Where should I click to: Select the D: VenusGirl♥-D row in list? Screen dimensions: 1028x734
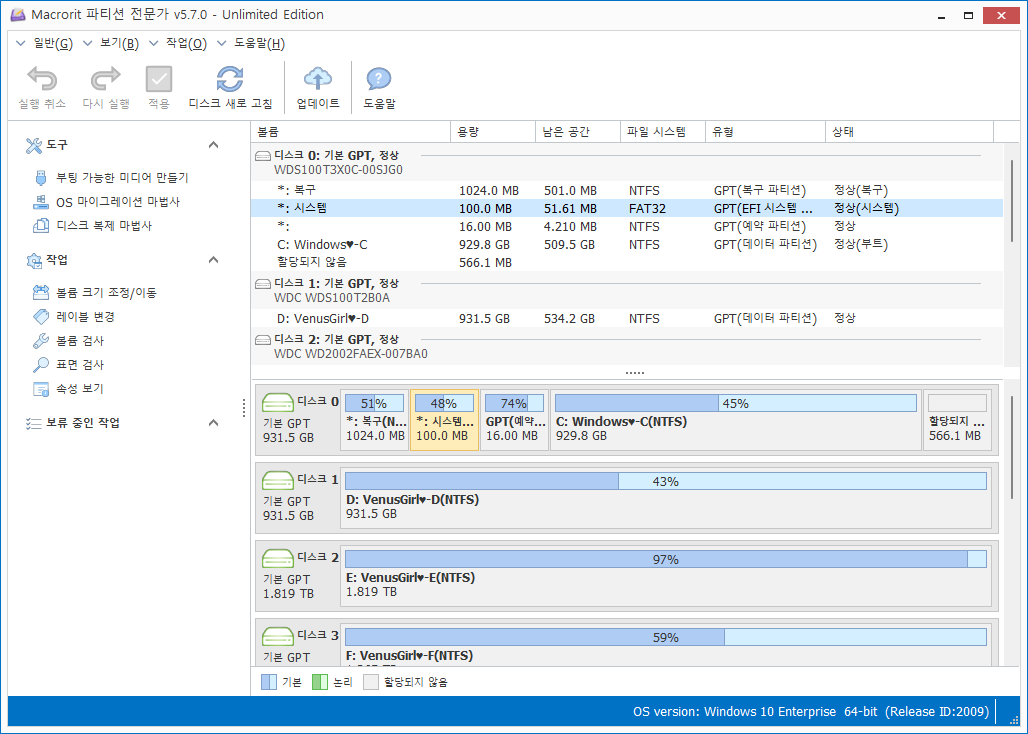click(323, 318)
